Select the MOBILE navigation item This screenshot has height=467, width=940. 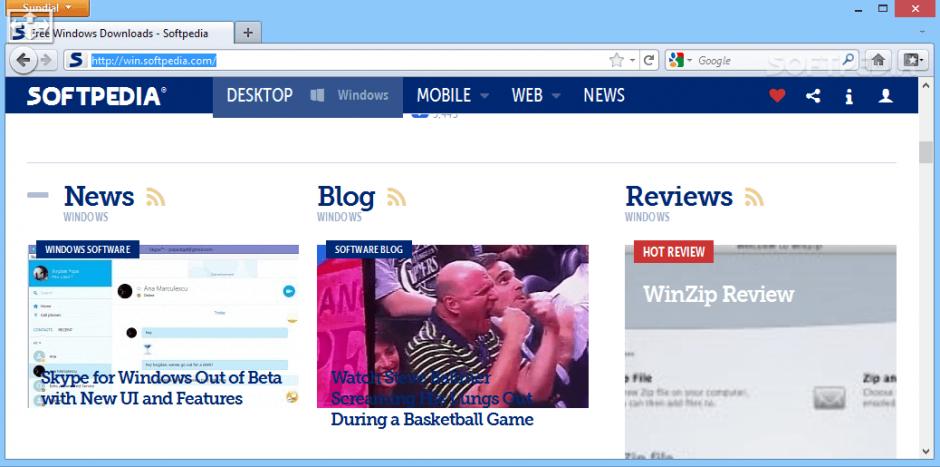tap(444, 95)
